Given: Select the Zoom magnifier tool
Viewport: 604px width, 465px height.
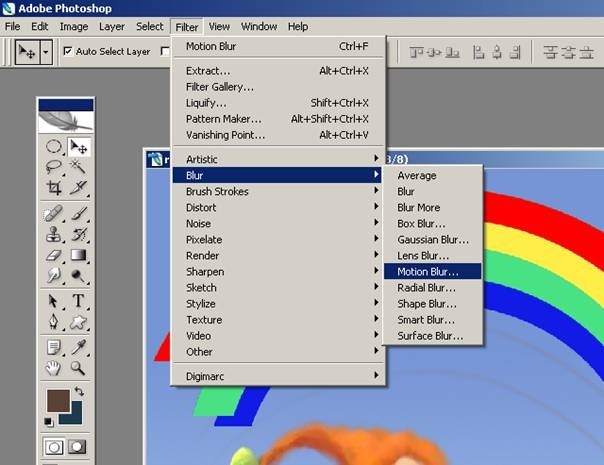Looking at the screenshot, I should pos(77,367).
